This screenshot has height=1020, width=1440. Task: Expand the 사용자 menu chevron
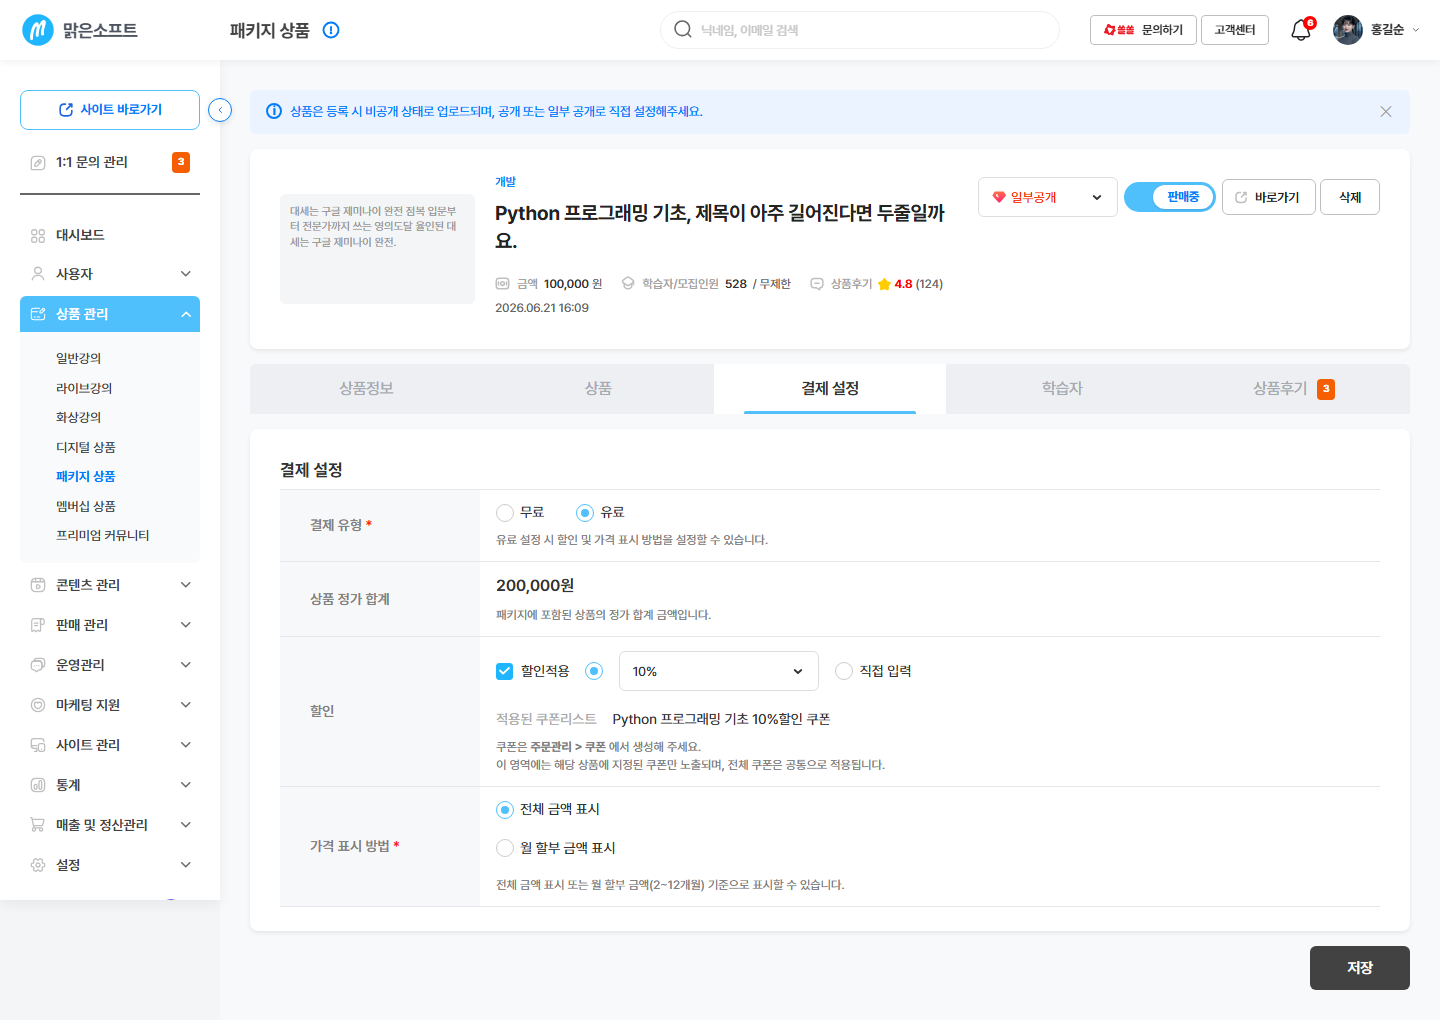(186, 274)
